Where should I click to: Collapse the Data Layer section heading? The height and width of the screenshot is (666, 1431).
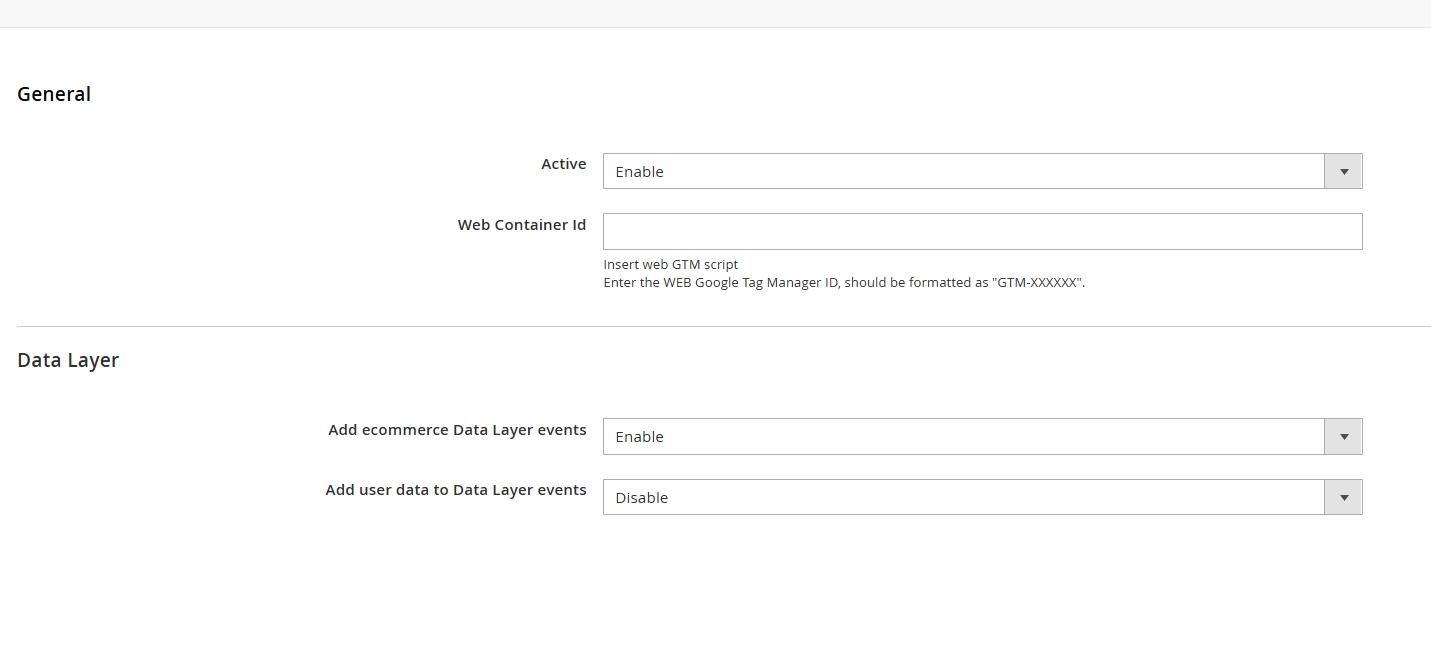point(68,360)
